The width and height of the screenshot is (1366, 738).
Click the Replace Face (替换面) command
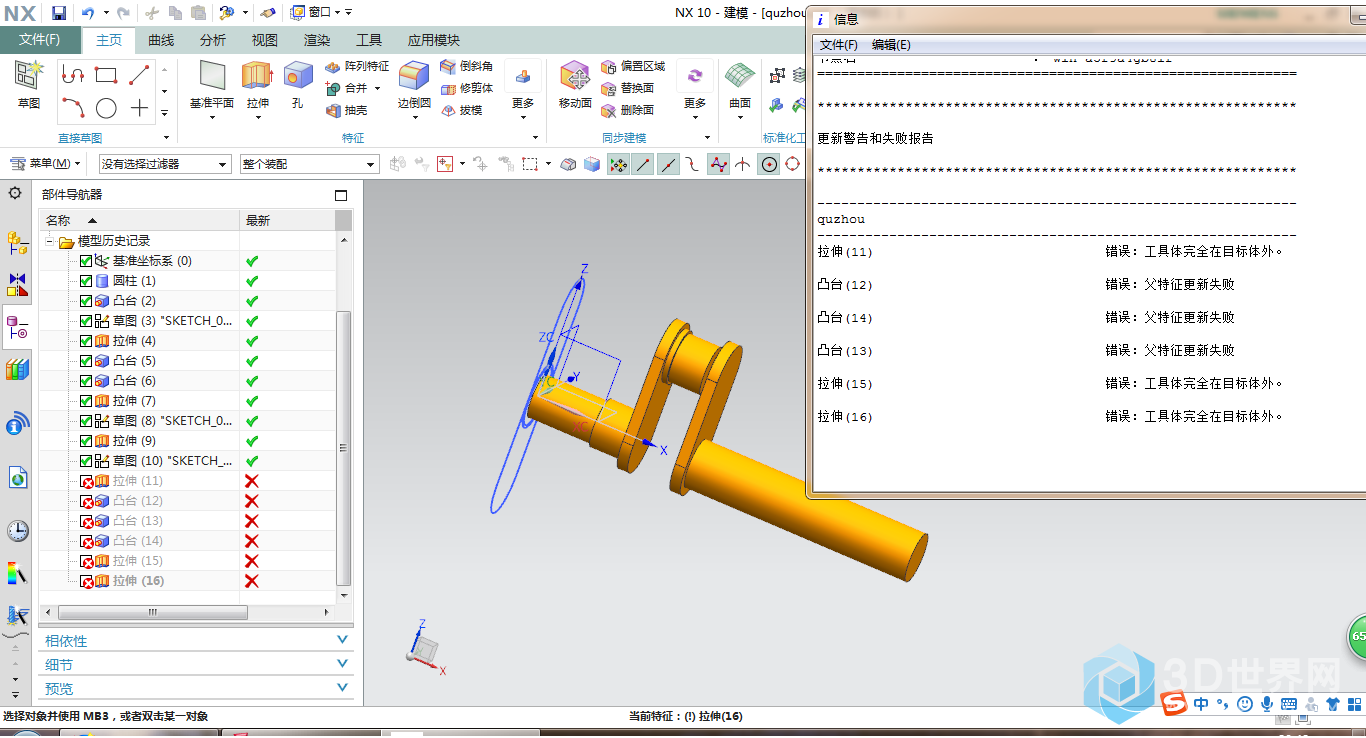(628, 88)
